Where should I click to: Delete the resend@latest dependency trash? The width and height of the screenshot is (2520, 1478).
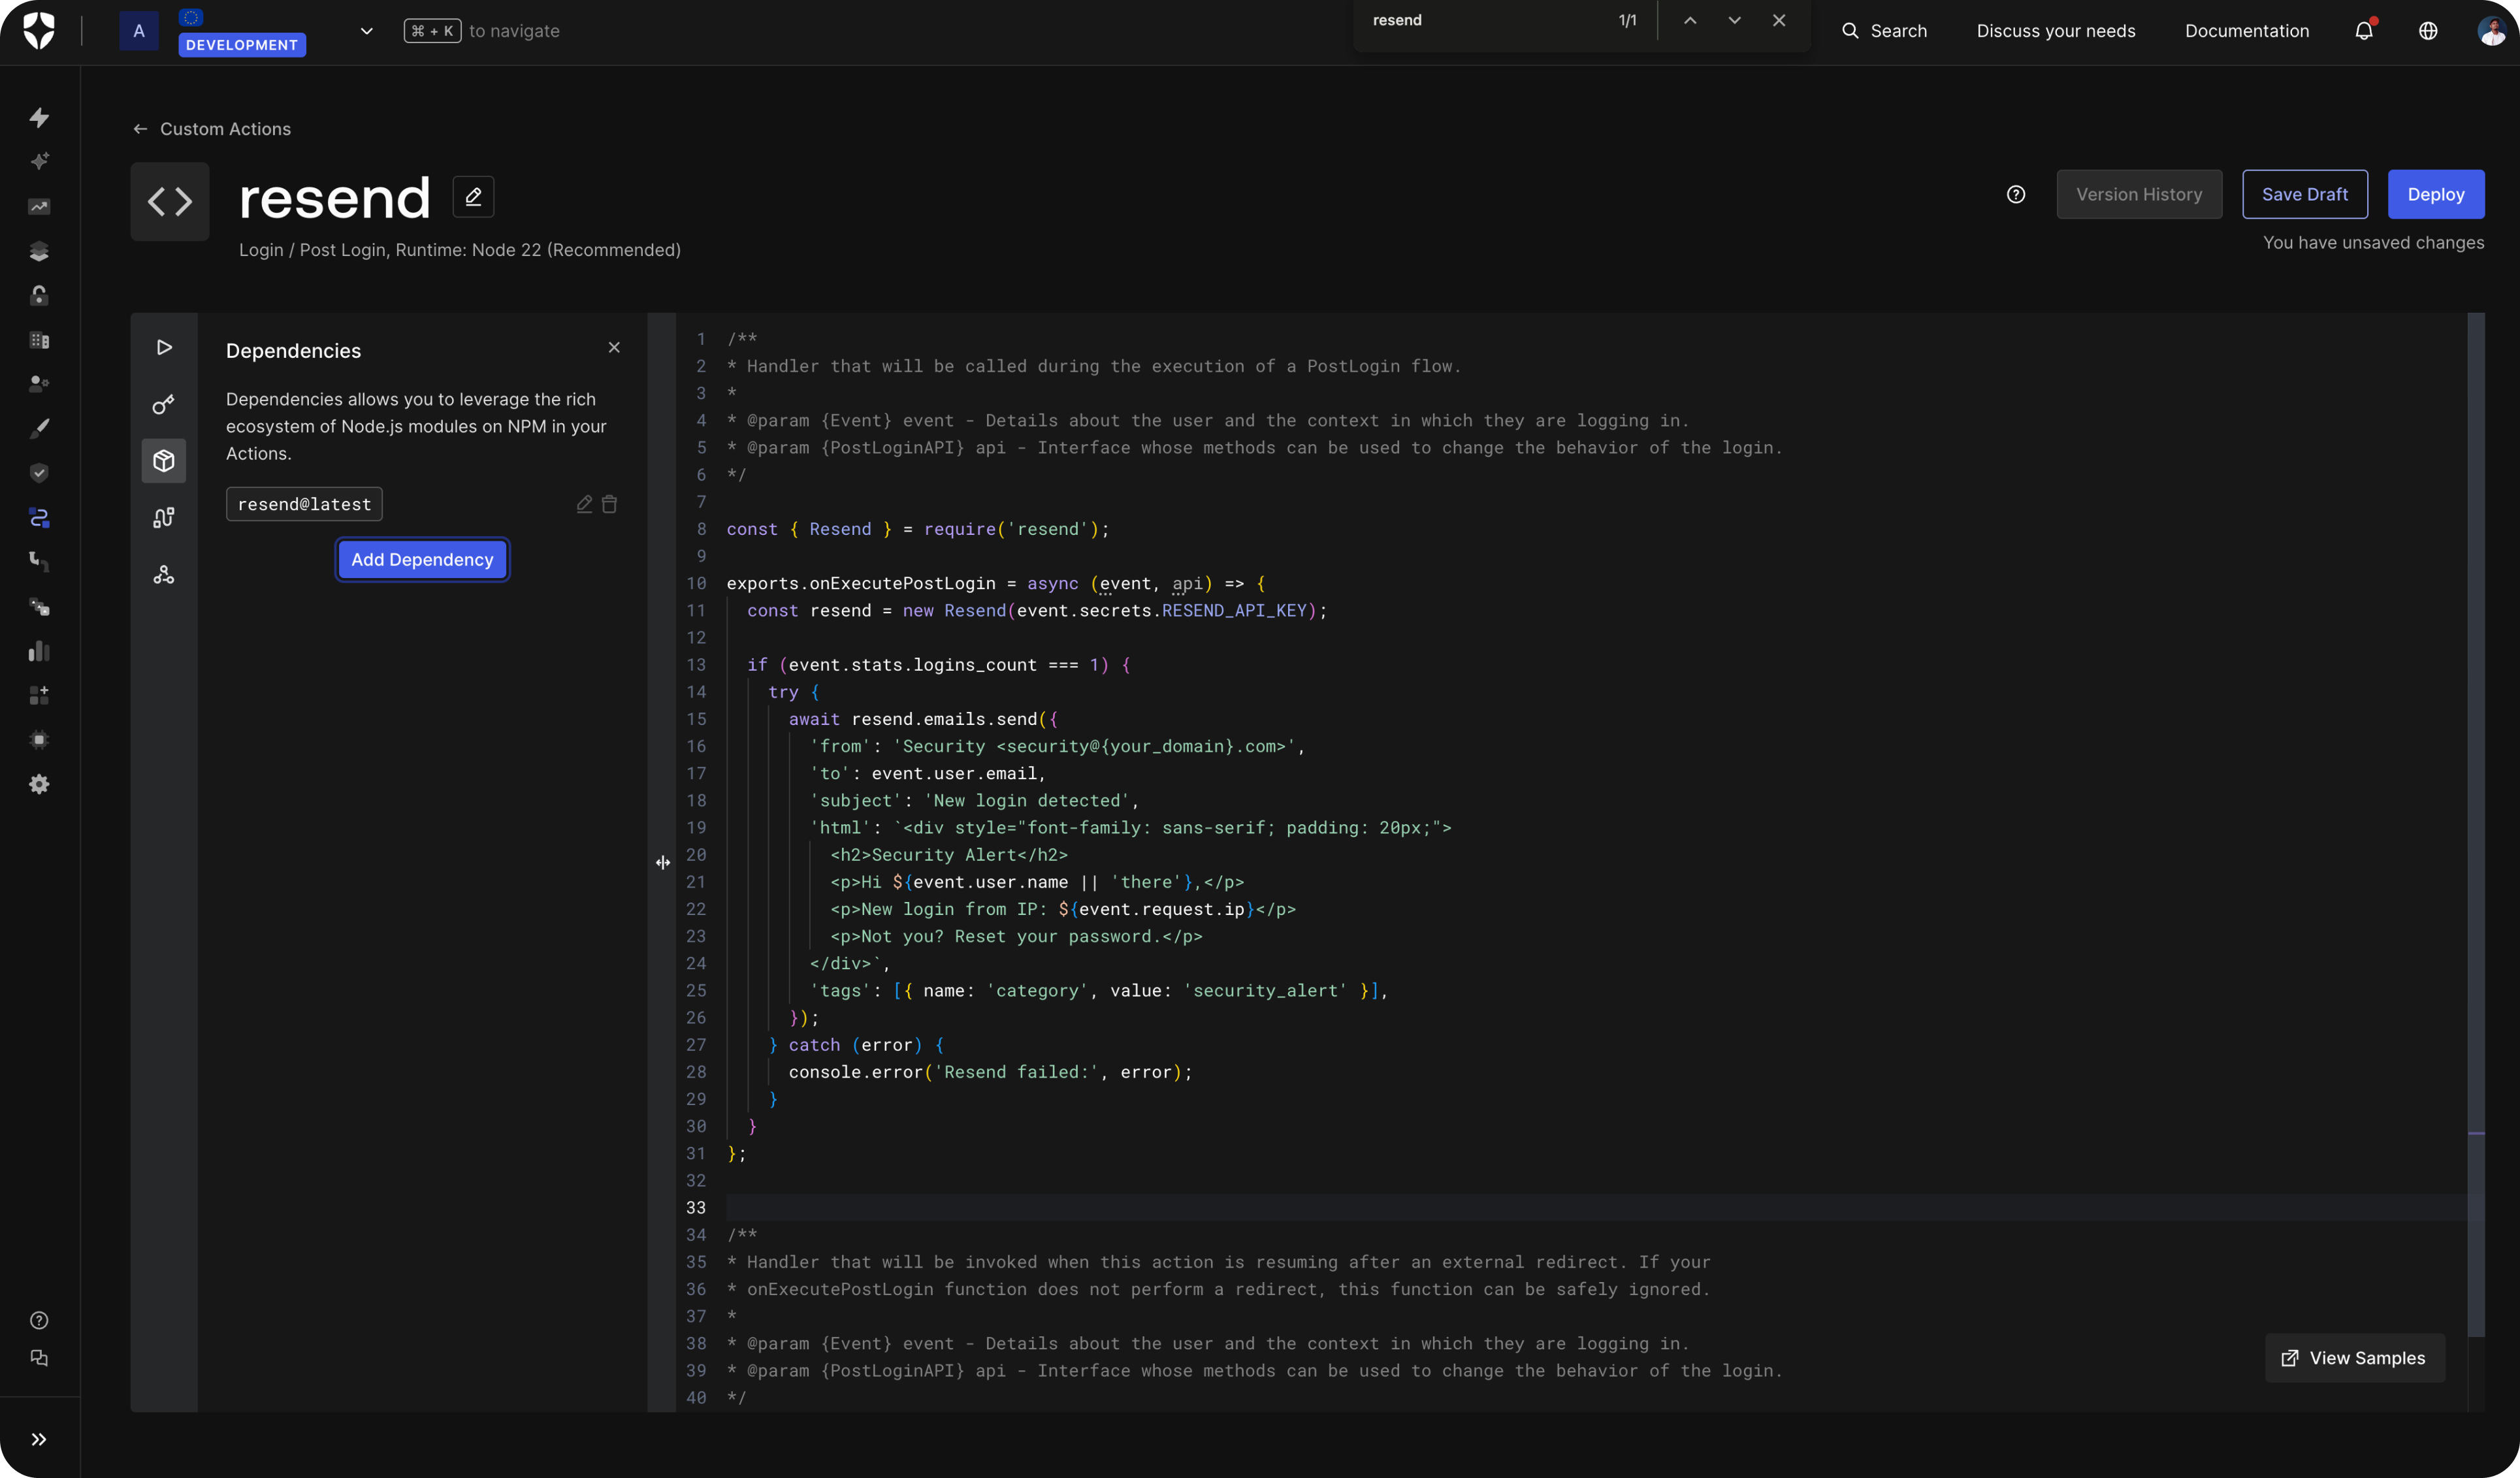tap(610, 504)
